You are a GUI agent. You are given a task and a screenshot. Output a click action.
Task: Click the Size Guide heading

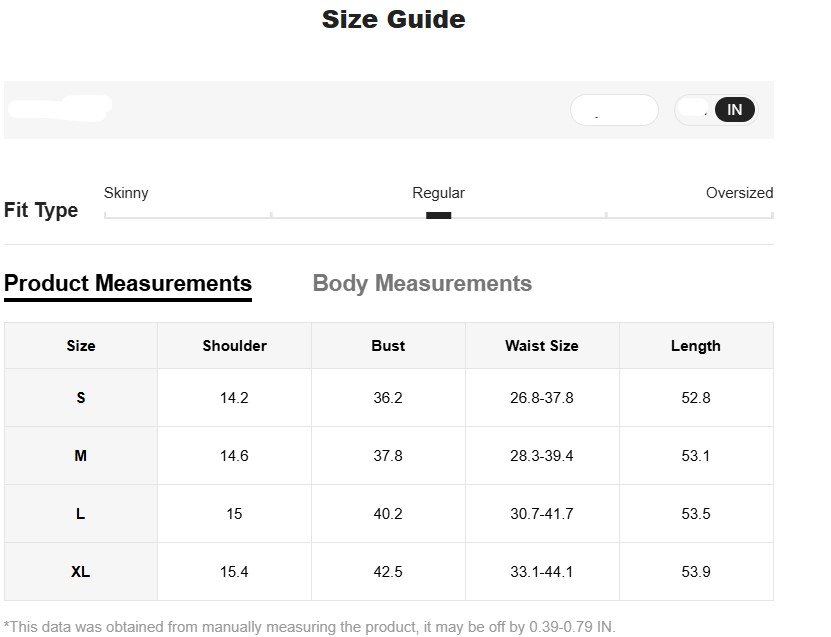pyautogui.click(x=393, y=19)
